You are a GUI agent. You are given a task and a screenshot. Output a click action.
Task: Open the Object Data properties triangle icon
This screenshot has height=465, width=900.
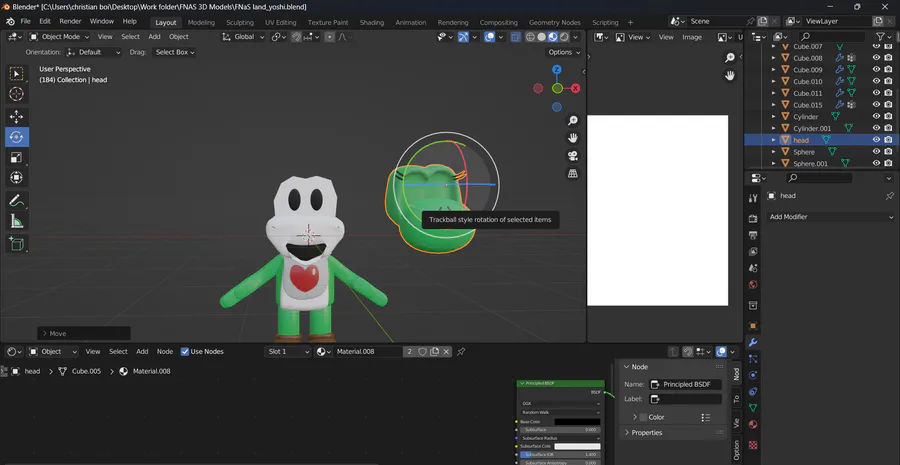point(753,408)
